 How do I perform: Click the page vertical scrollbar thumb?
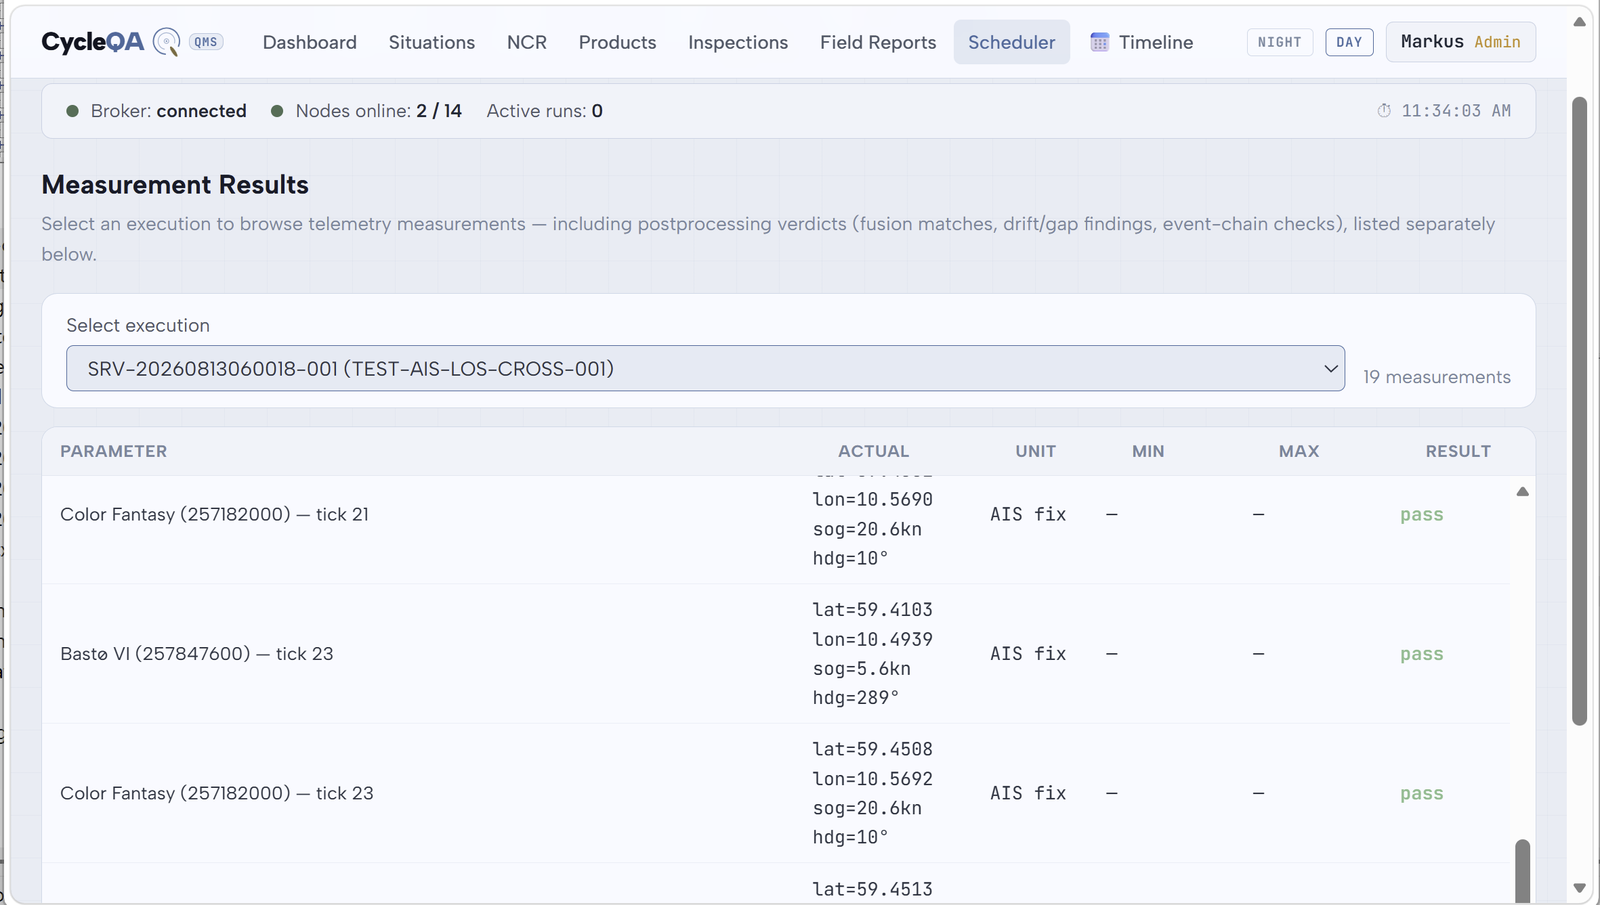tap(1580, 411)
